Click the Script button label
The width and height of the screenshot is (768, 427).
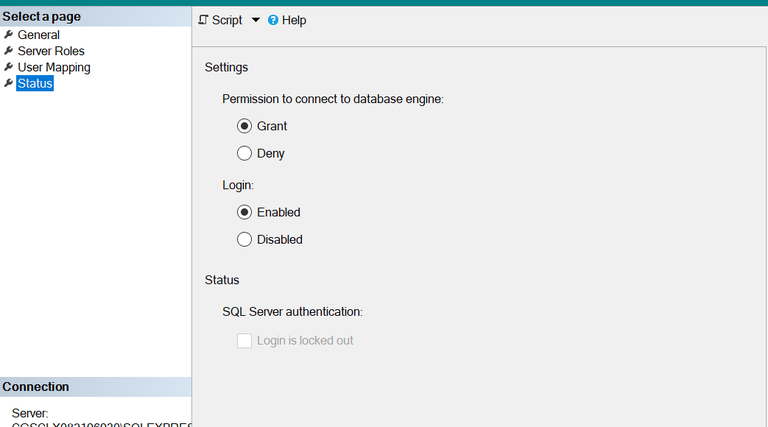click(x=227, y=20)
